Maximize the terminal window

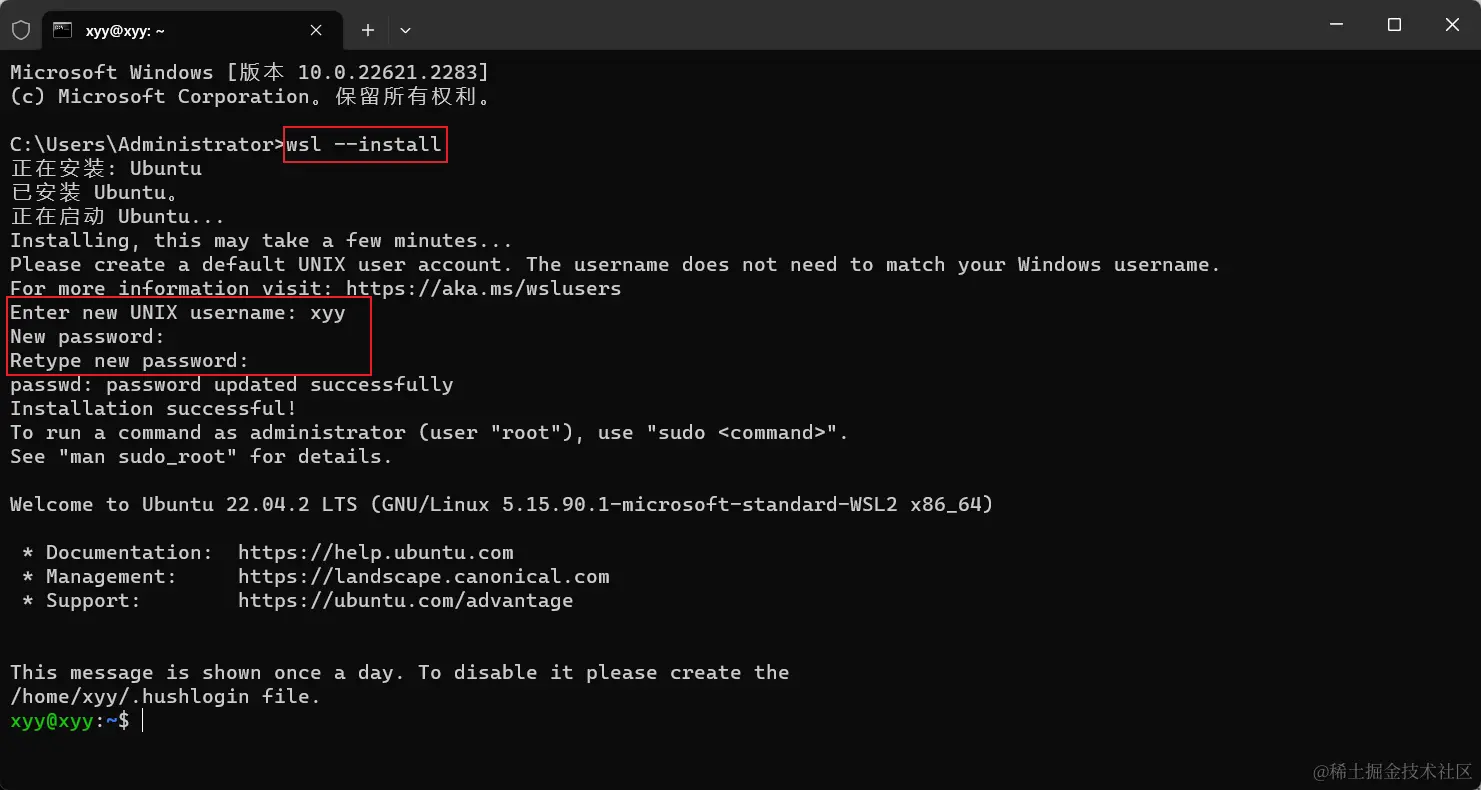point(1394,25)
